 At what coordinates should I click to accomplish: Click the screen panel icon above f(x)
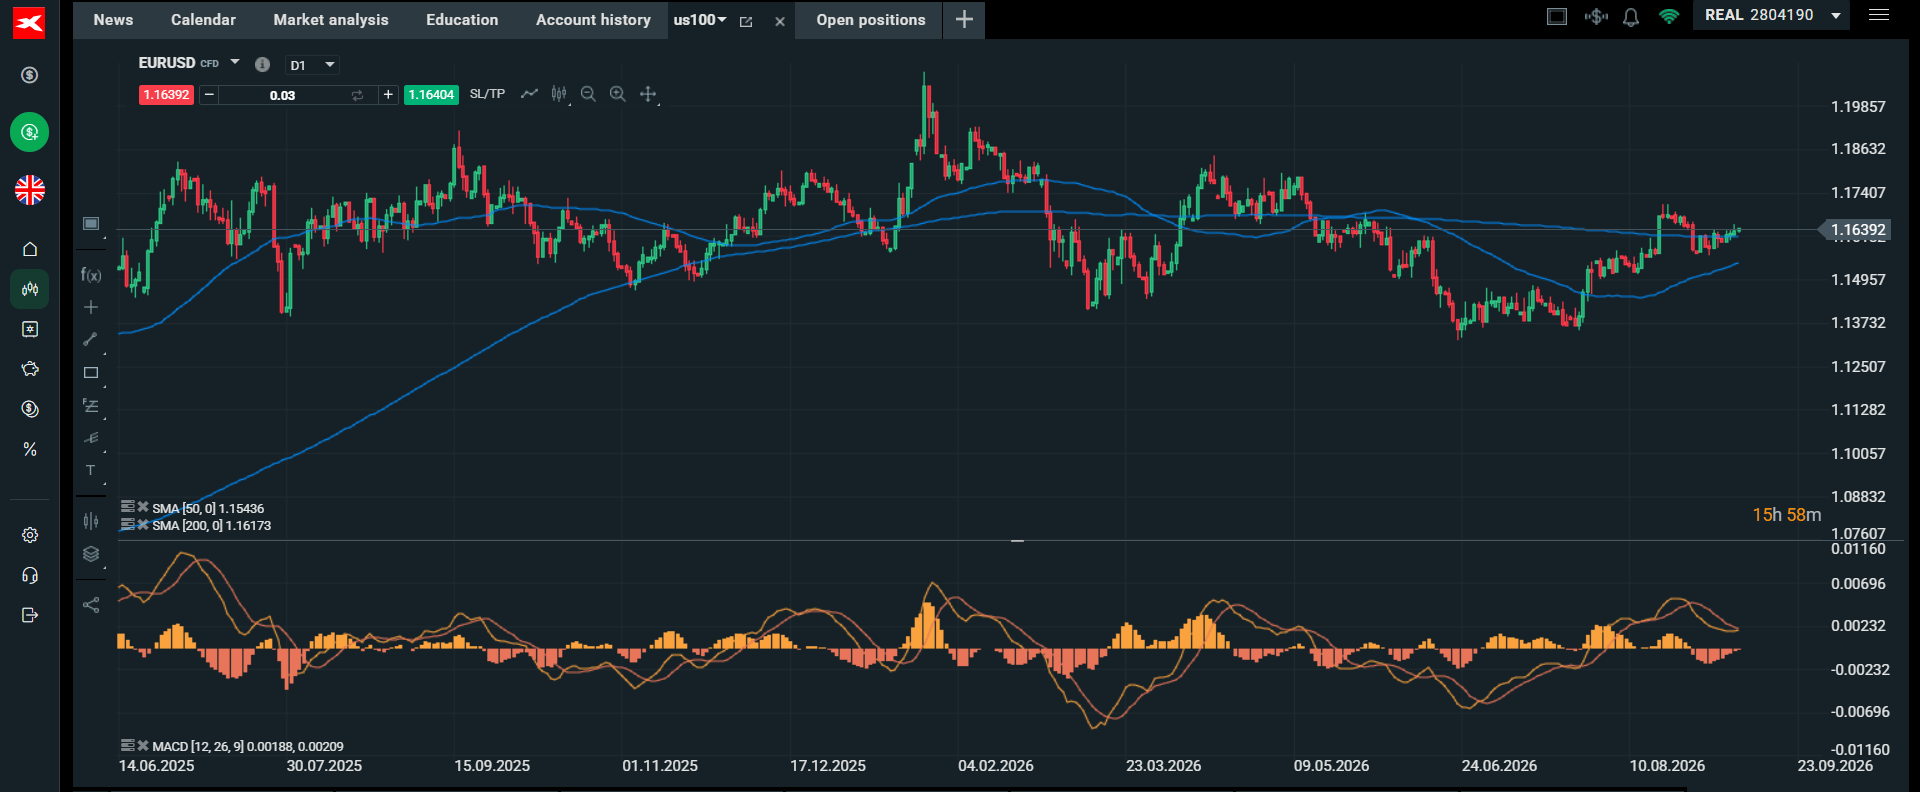(91, 223)
